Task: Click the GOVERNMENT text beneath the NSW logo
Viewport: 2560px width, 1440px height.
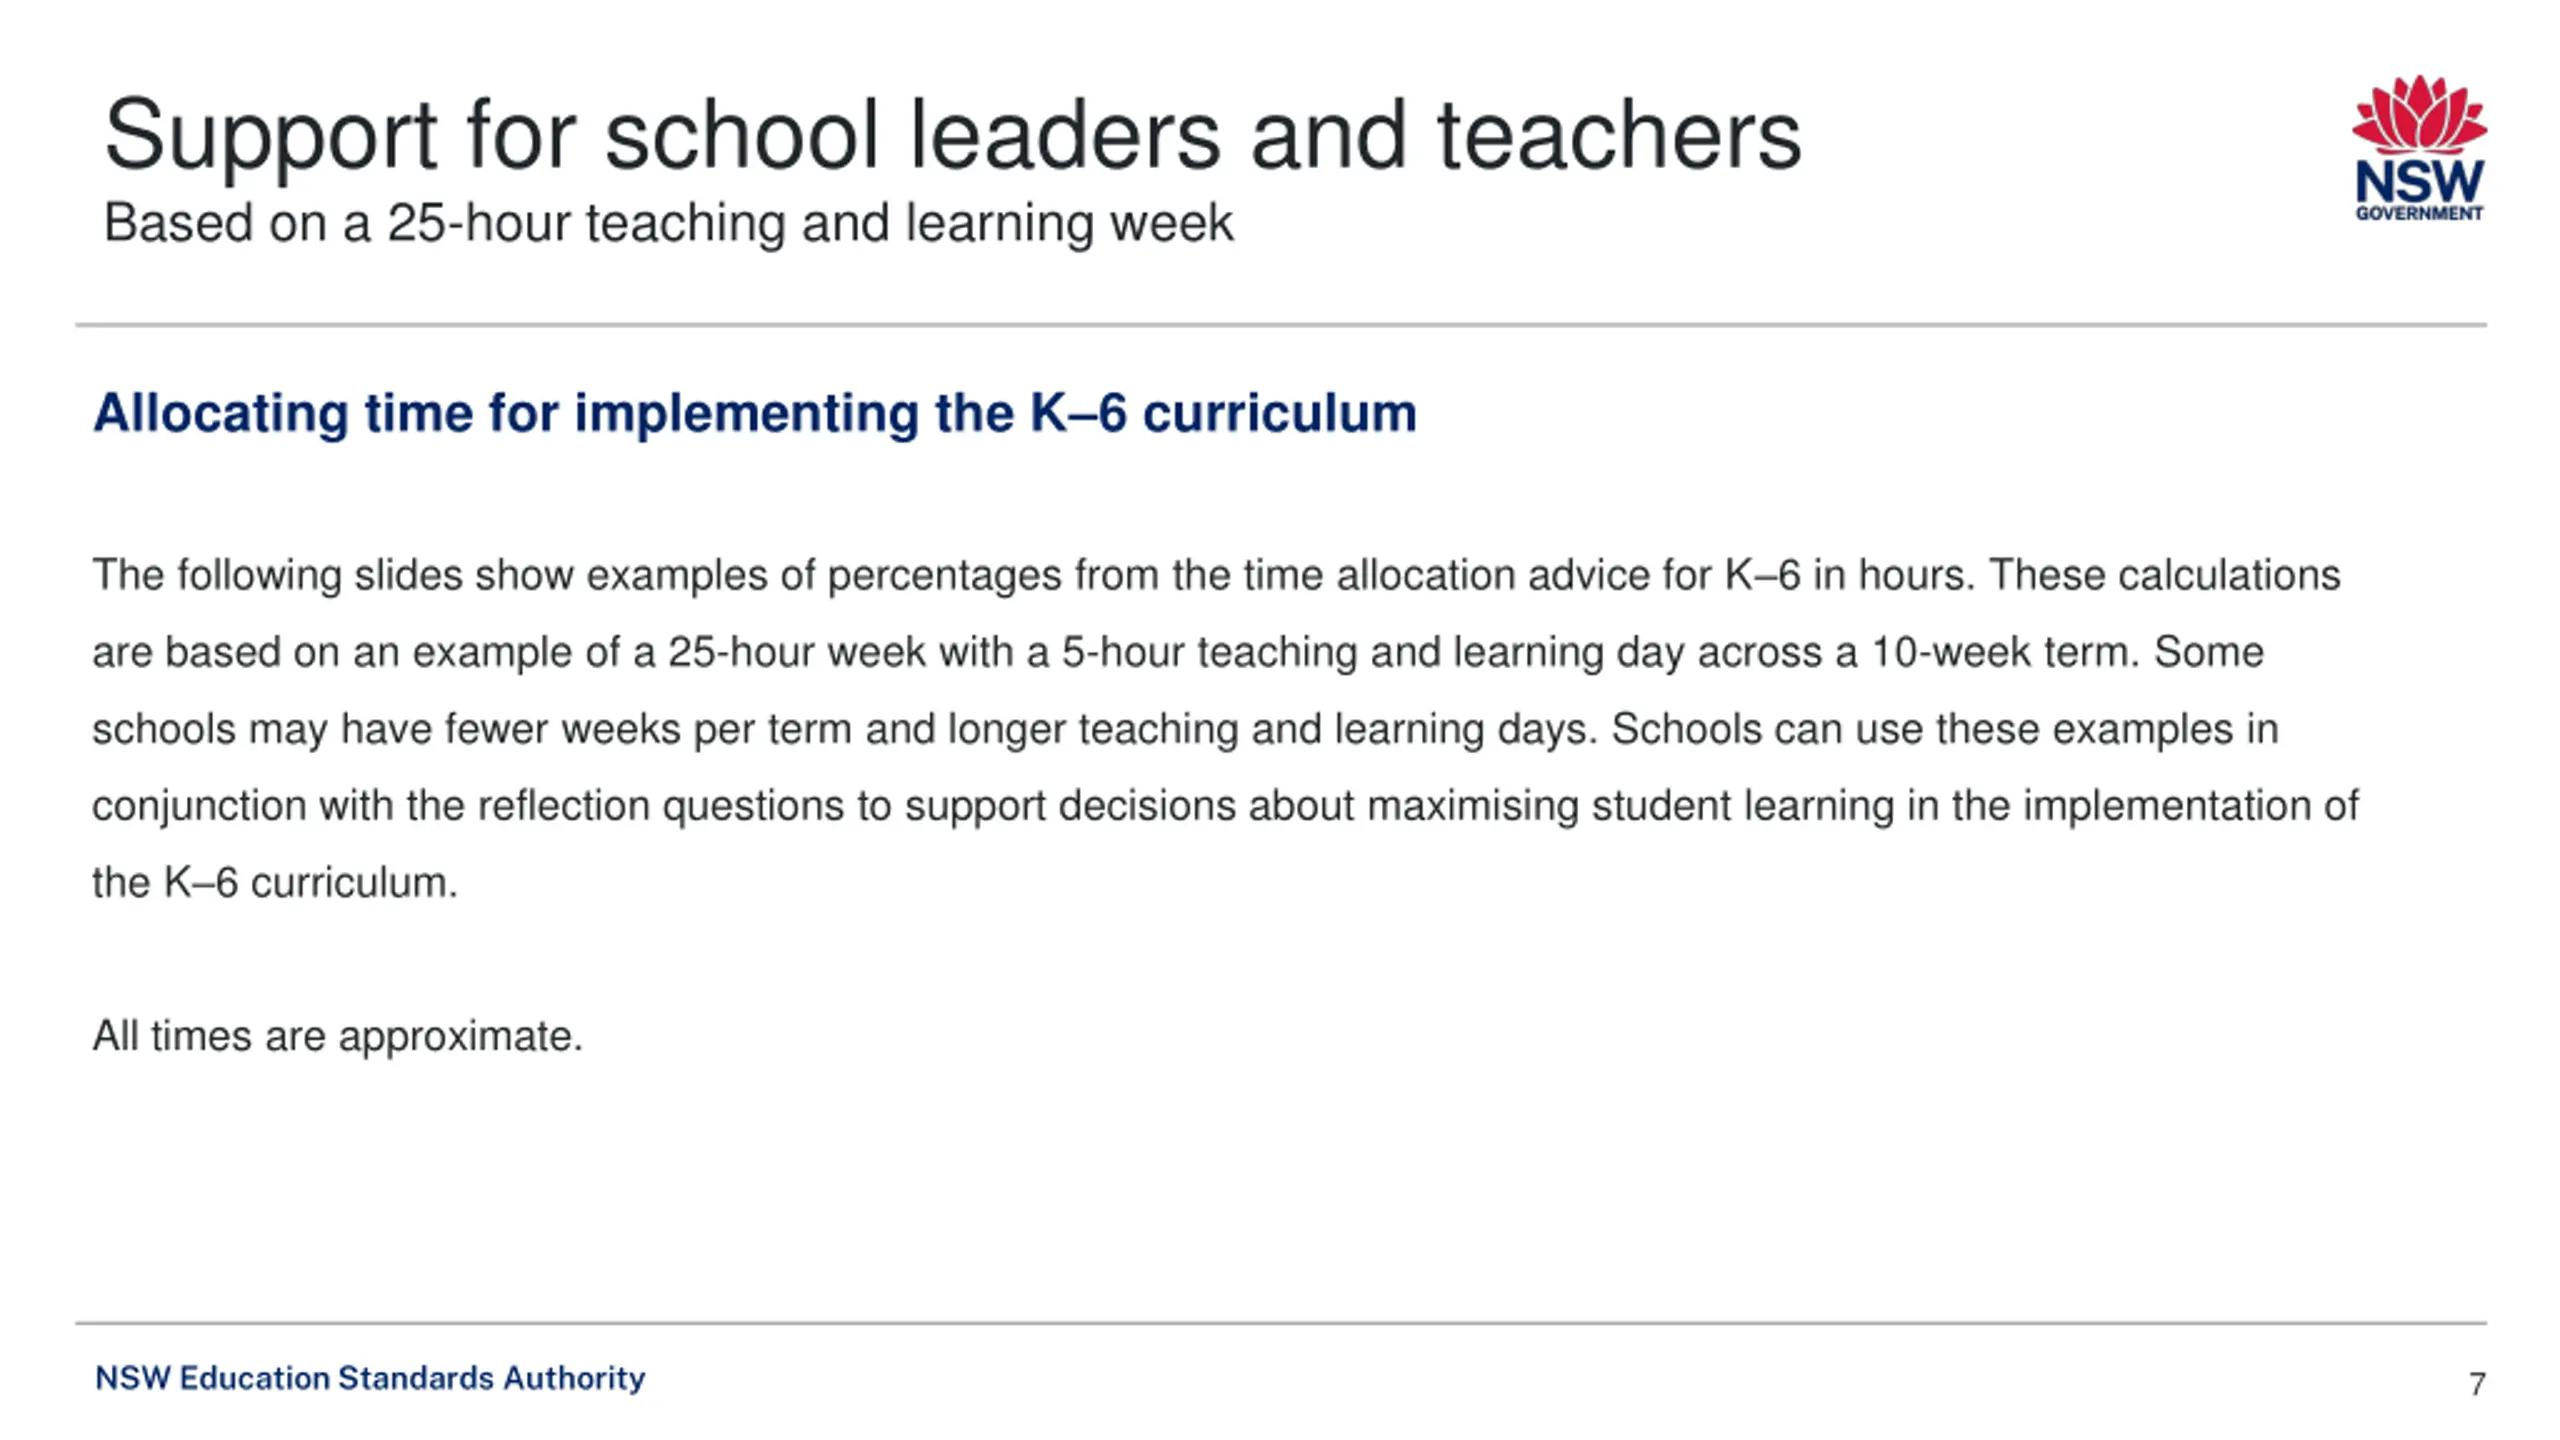Action: (2419, 213)
